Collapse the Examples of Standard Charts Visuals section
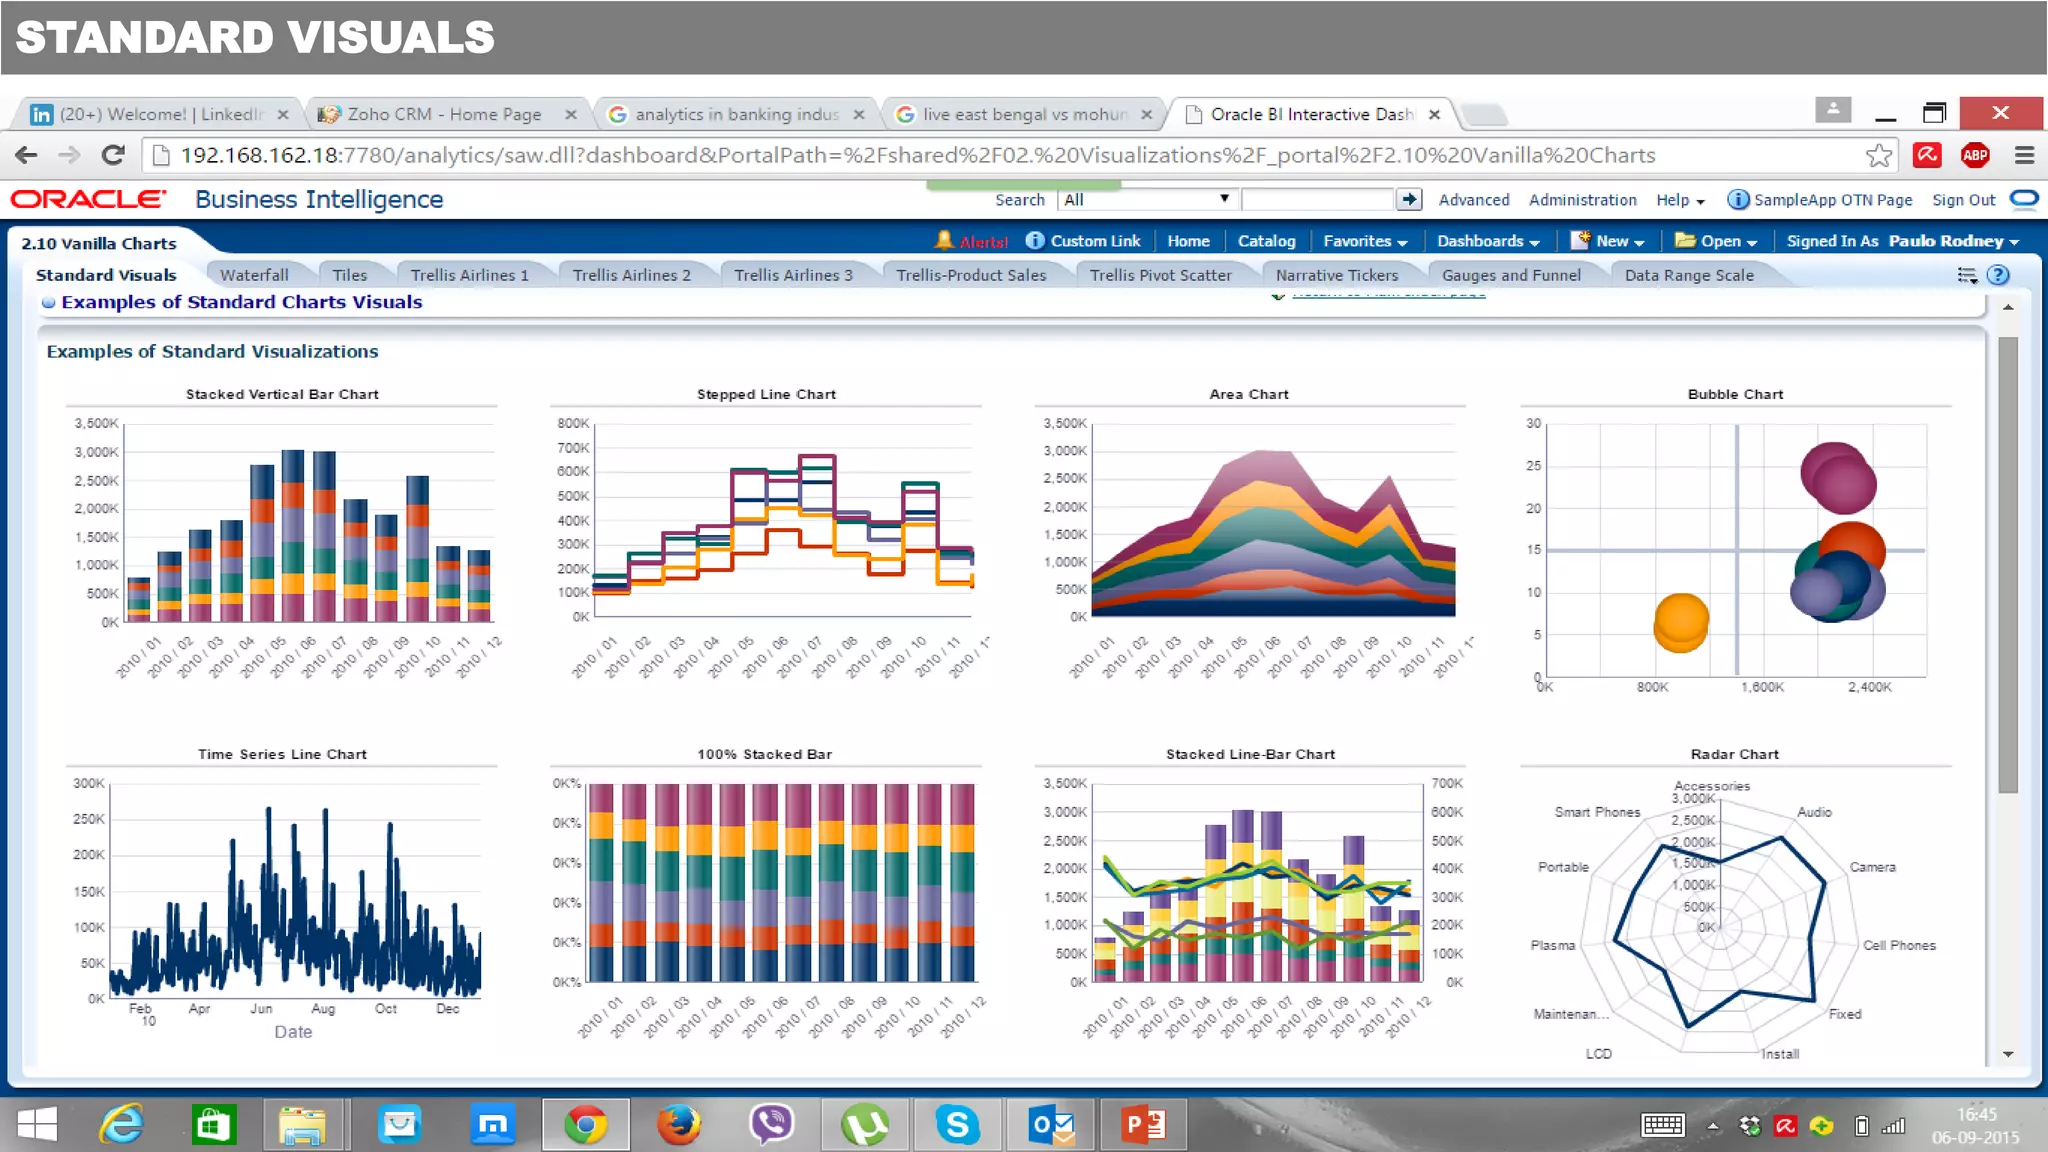Viewport: 2048px width, 1152px height. pos(48,302)
